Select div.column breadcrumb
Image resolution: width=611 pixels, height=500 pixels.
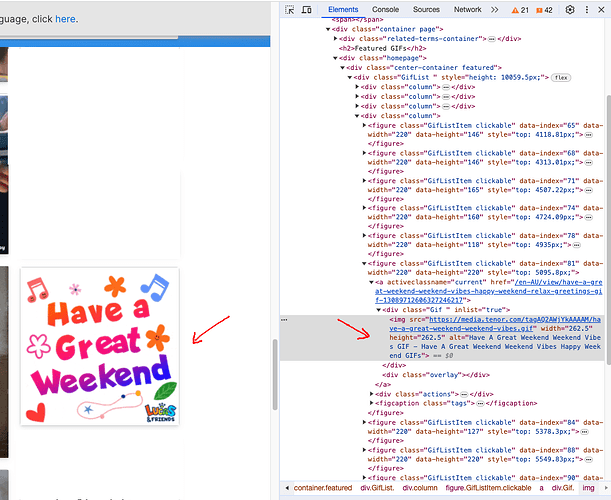[420, 488]
